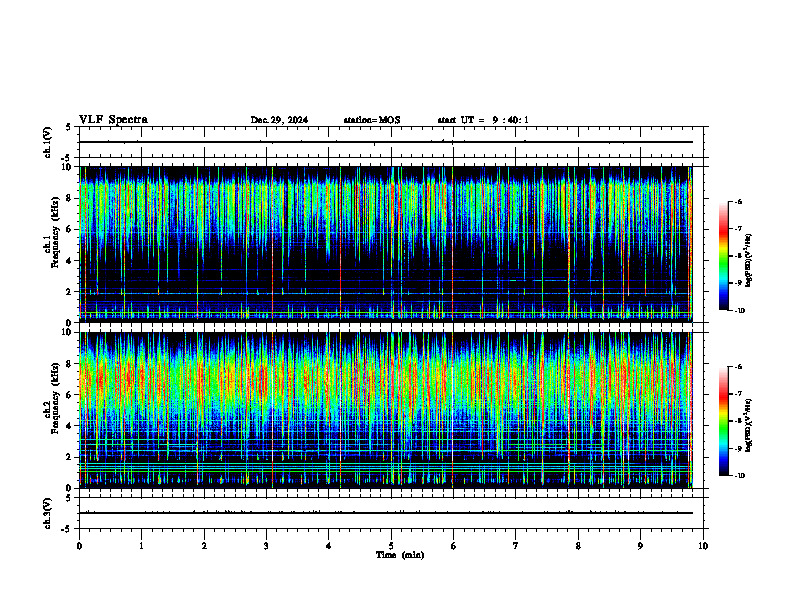Click the ch.1 spectrogram color scale bar

click(724, 256)
